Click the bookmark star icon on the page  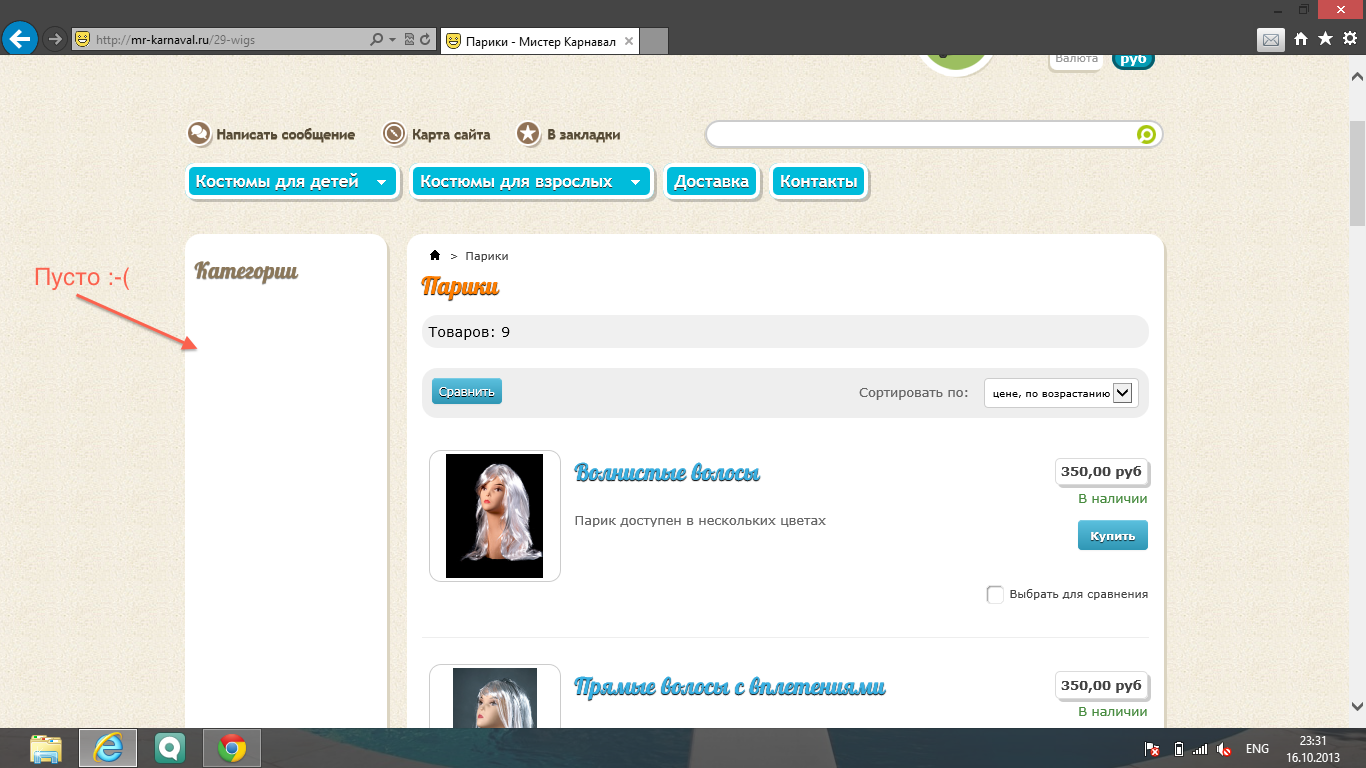pyautogui.click(x=529, y=134)
